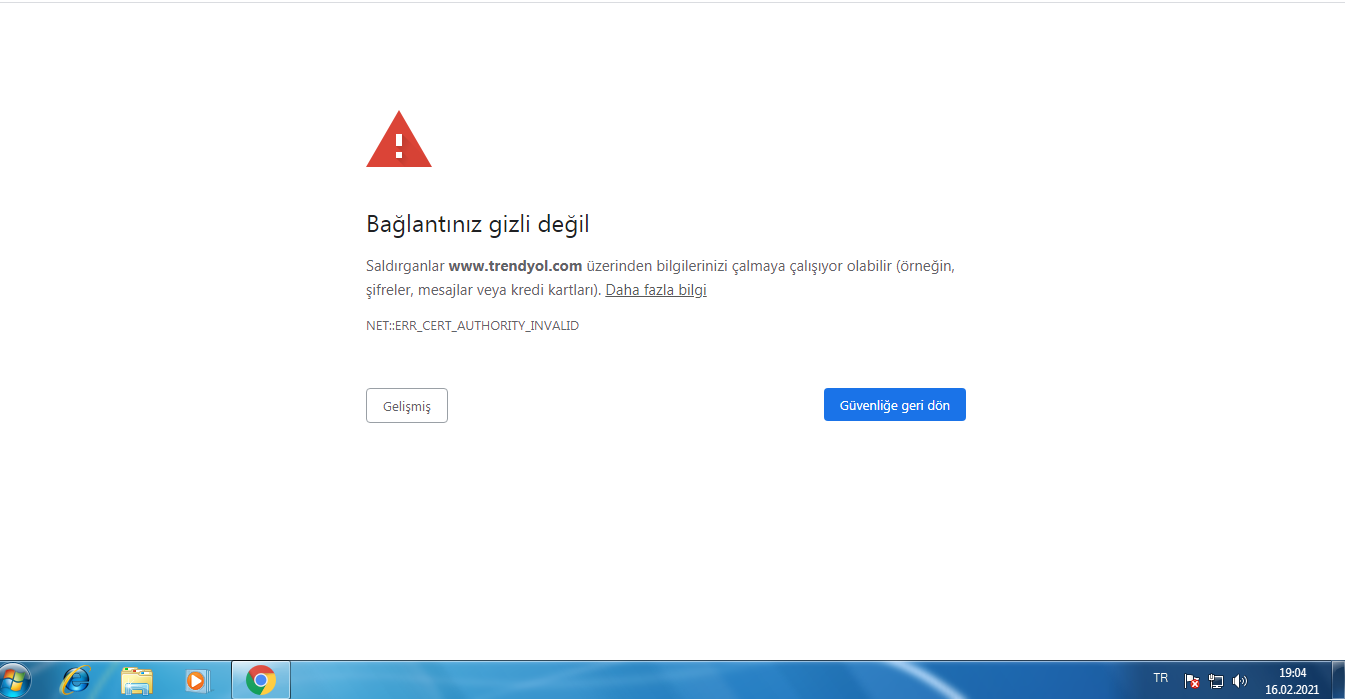The image size is (1345, 699).
Task: Launch Windows Media Player from the taskbar
Action: pyautogui.click(x=196, y=680)
